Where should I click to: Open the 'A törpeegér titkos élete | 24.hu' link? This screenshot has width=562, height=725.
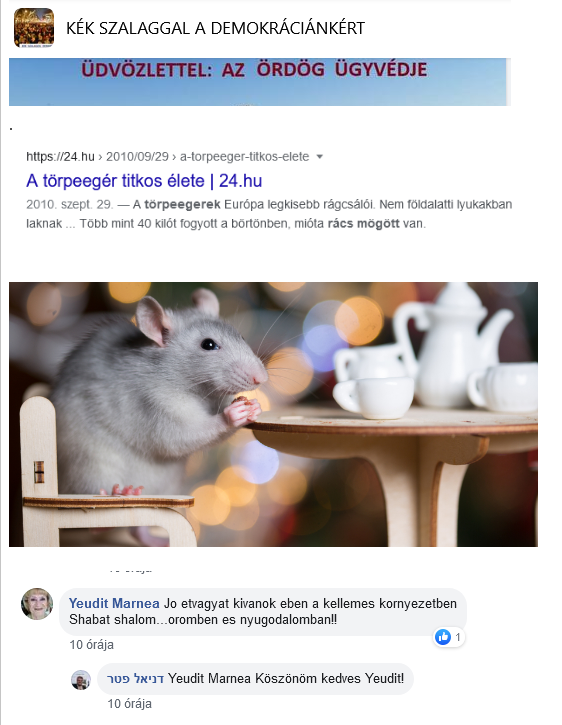[x=144, y=181]
